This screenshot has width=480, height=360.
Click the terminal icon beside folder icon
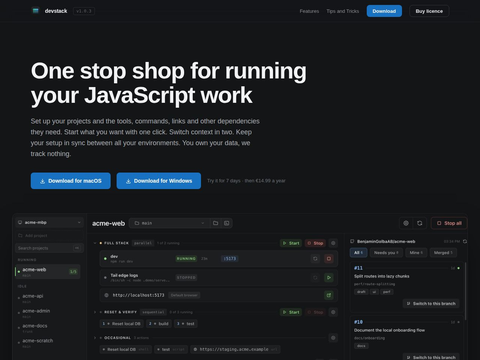pos(227,223)
